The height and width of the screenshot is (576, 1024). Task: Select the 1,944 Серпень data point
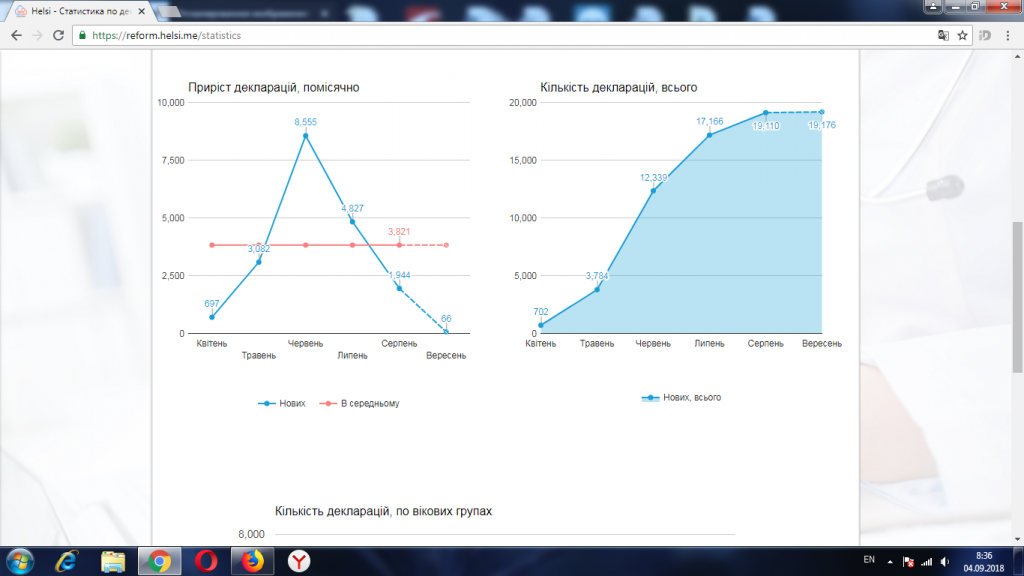(400, 289)
